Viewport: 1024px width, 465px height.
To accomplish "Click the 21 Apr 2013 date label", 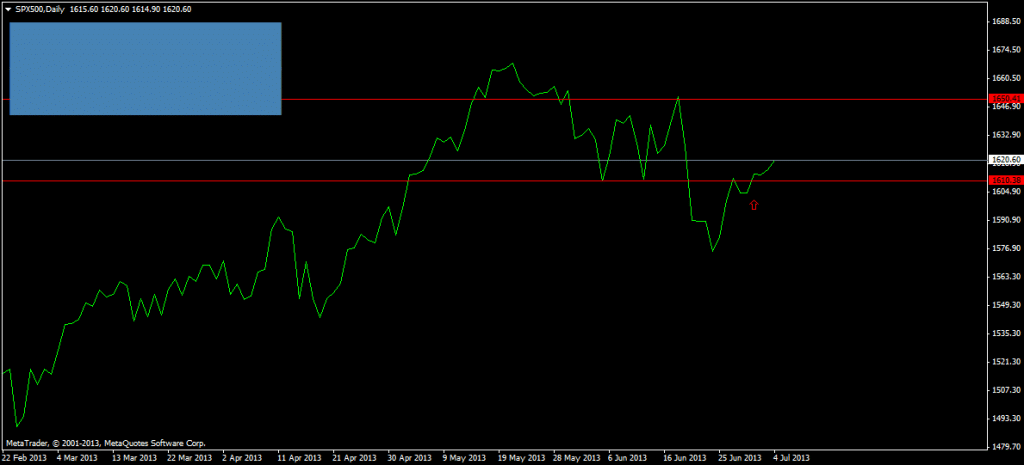I will [355, 458].
